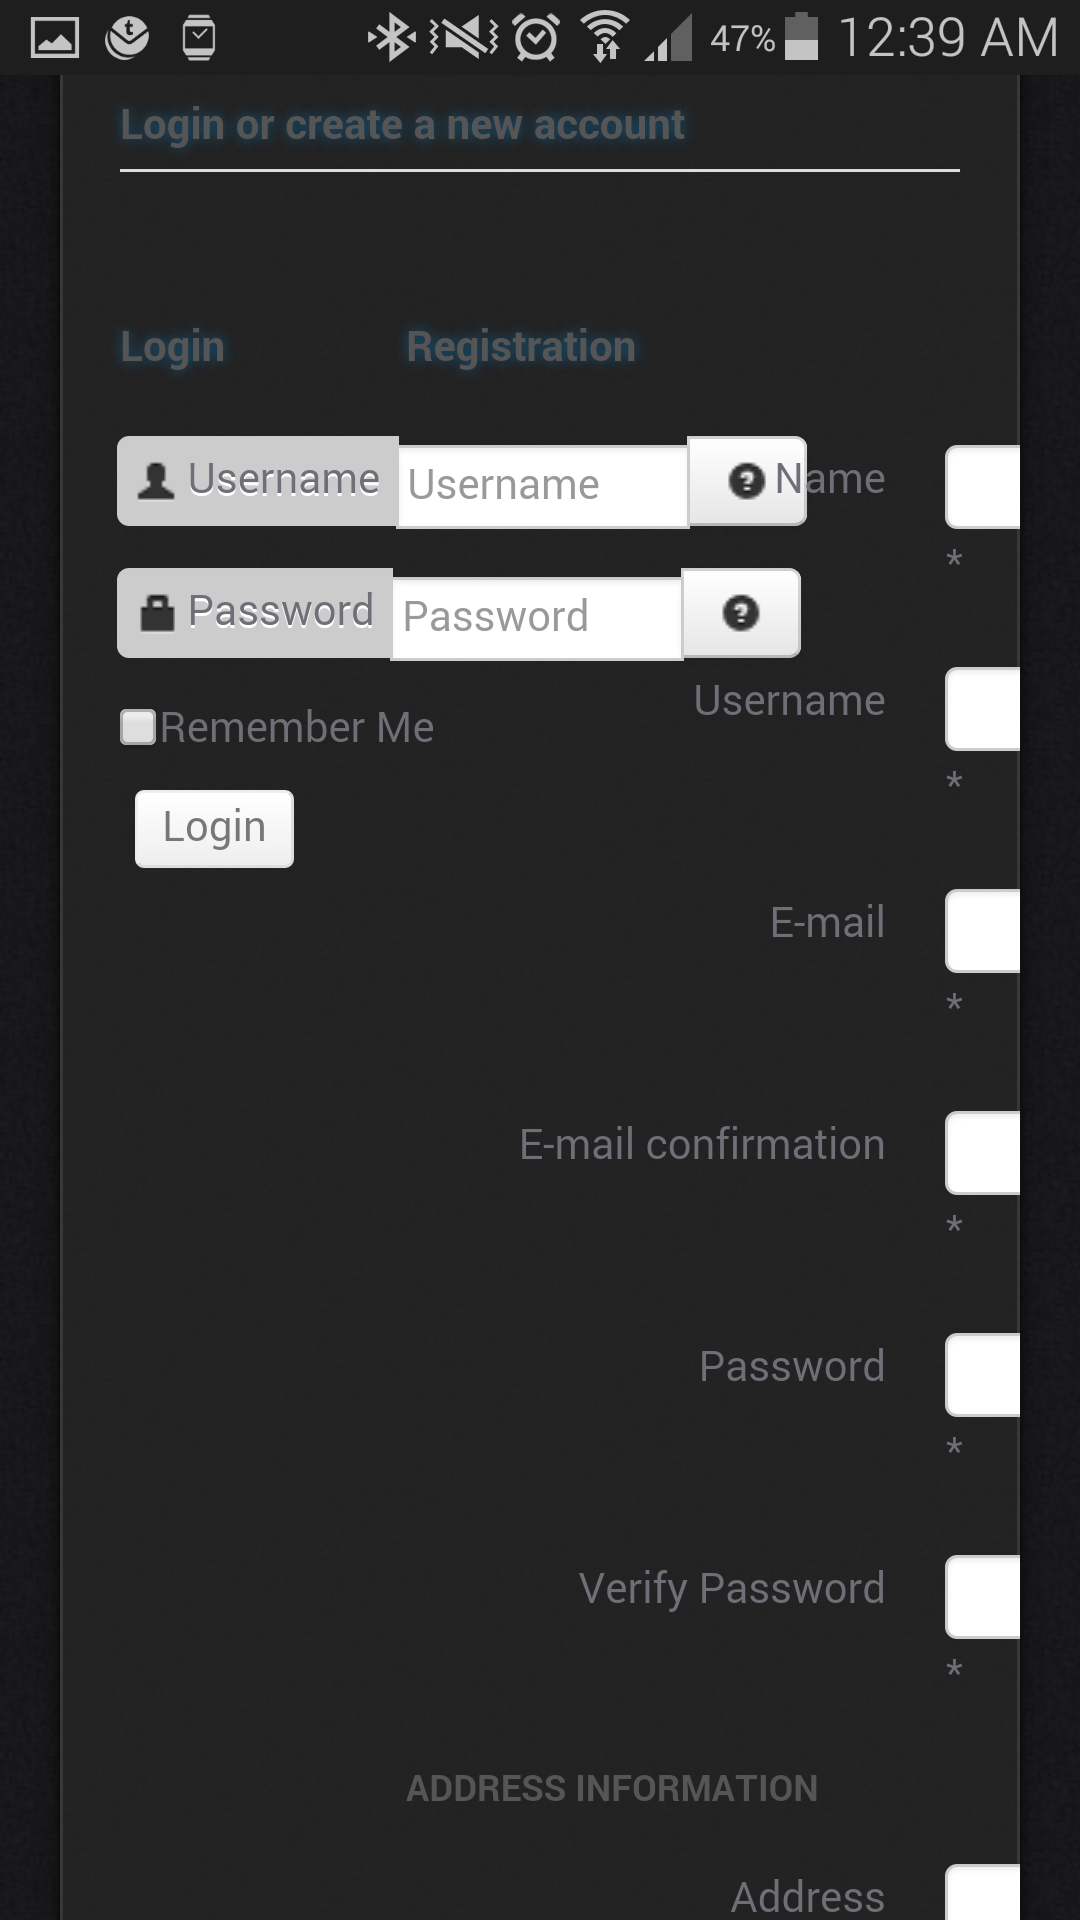
Task: Tap the alarm clock status icon
Action: tap(536, 38)
